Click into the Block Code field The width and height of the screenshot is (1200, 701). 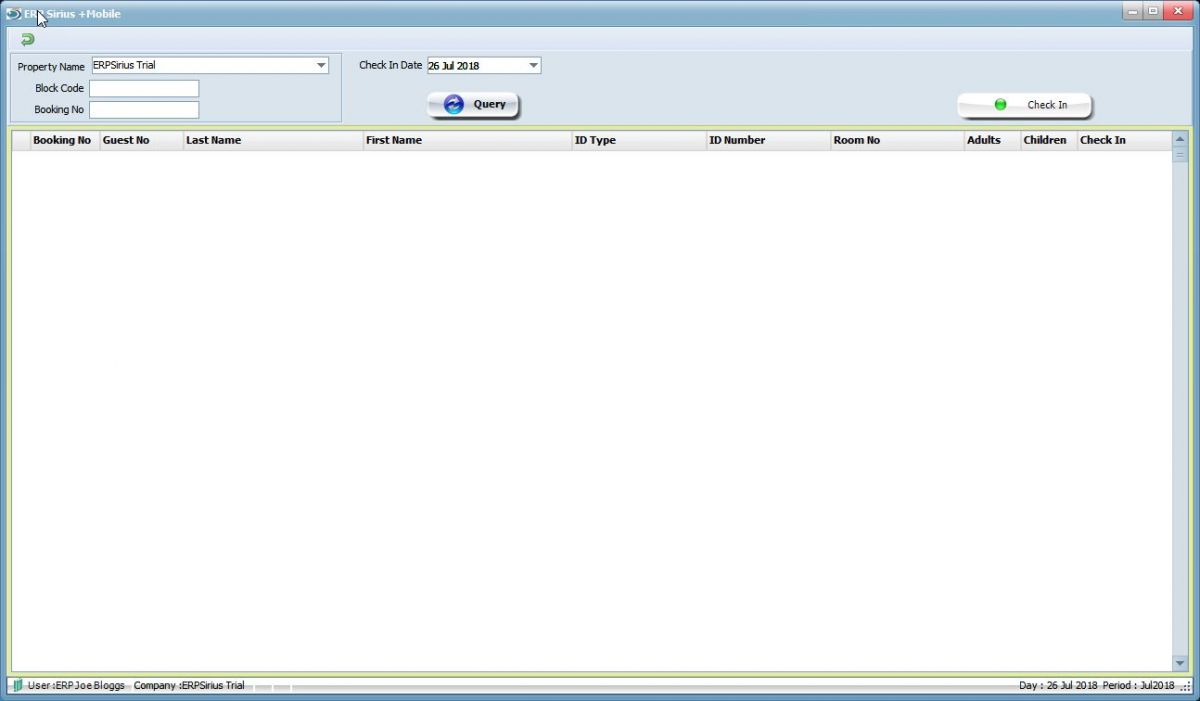[144, 88]
